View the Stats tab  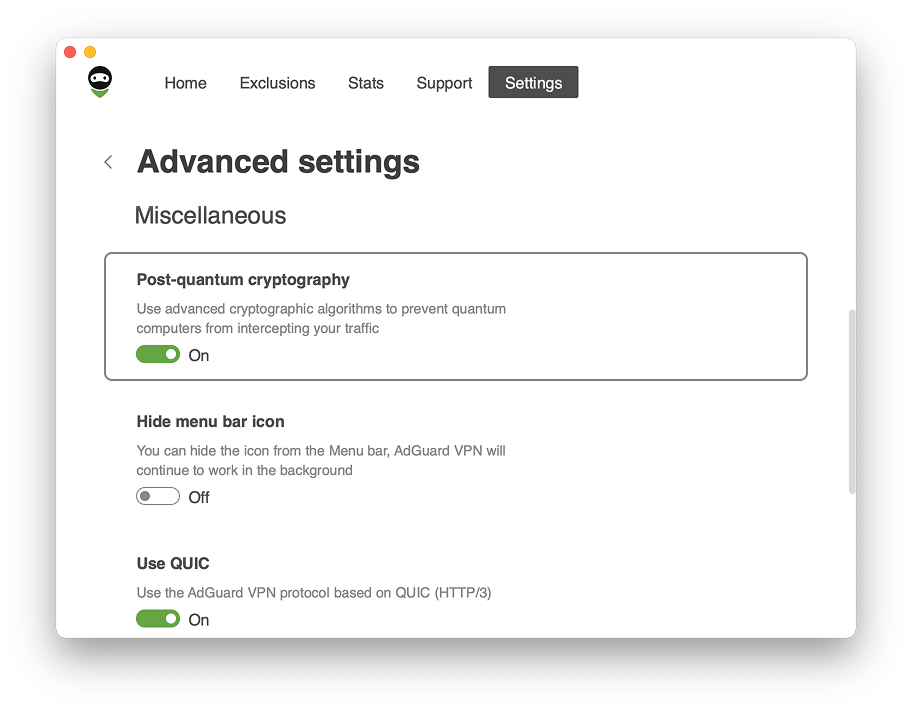point(365,83)
